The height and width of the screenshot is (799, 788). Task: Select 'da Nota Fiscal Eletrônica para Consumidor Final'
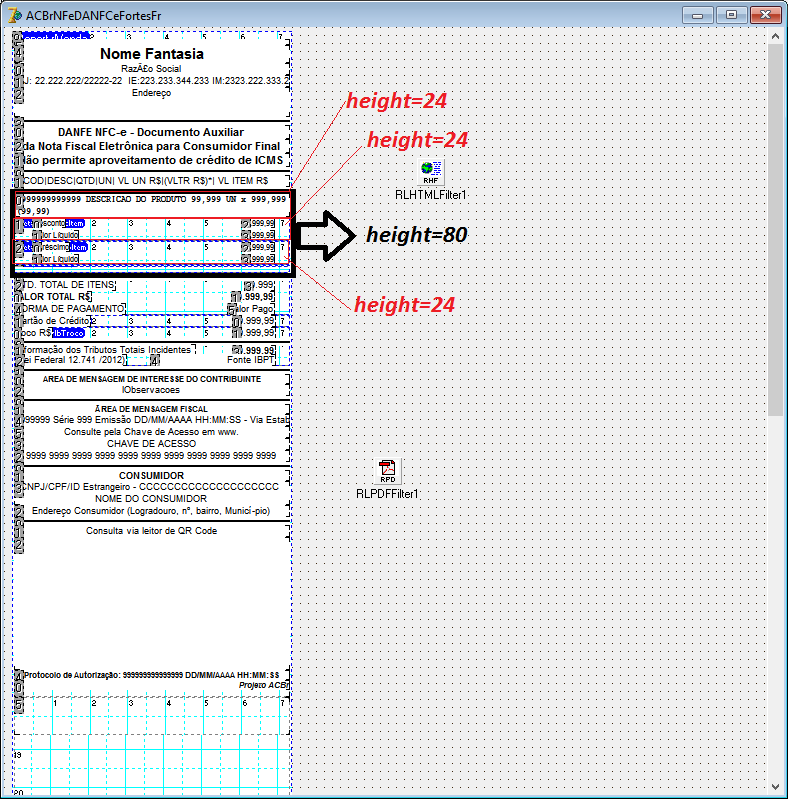pos(151,146)
